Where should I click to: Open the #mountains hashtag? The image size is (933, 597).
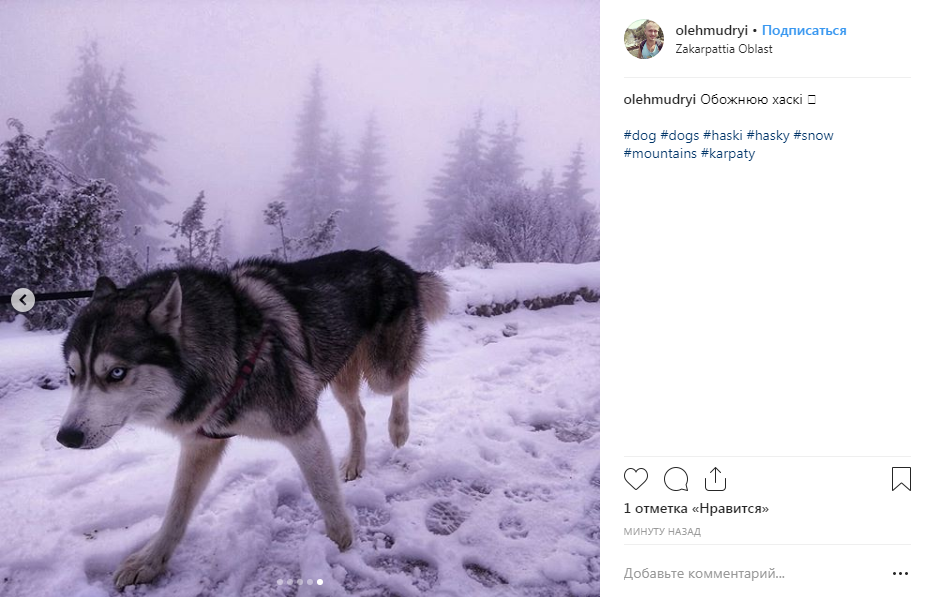[x=660, y=153]
